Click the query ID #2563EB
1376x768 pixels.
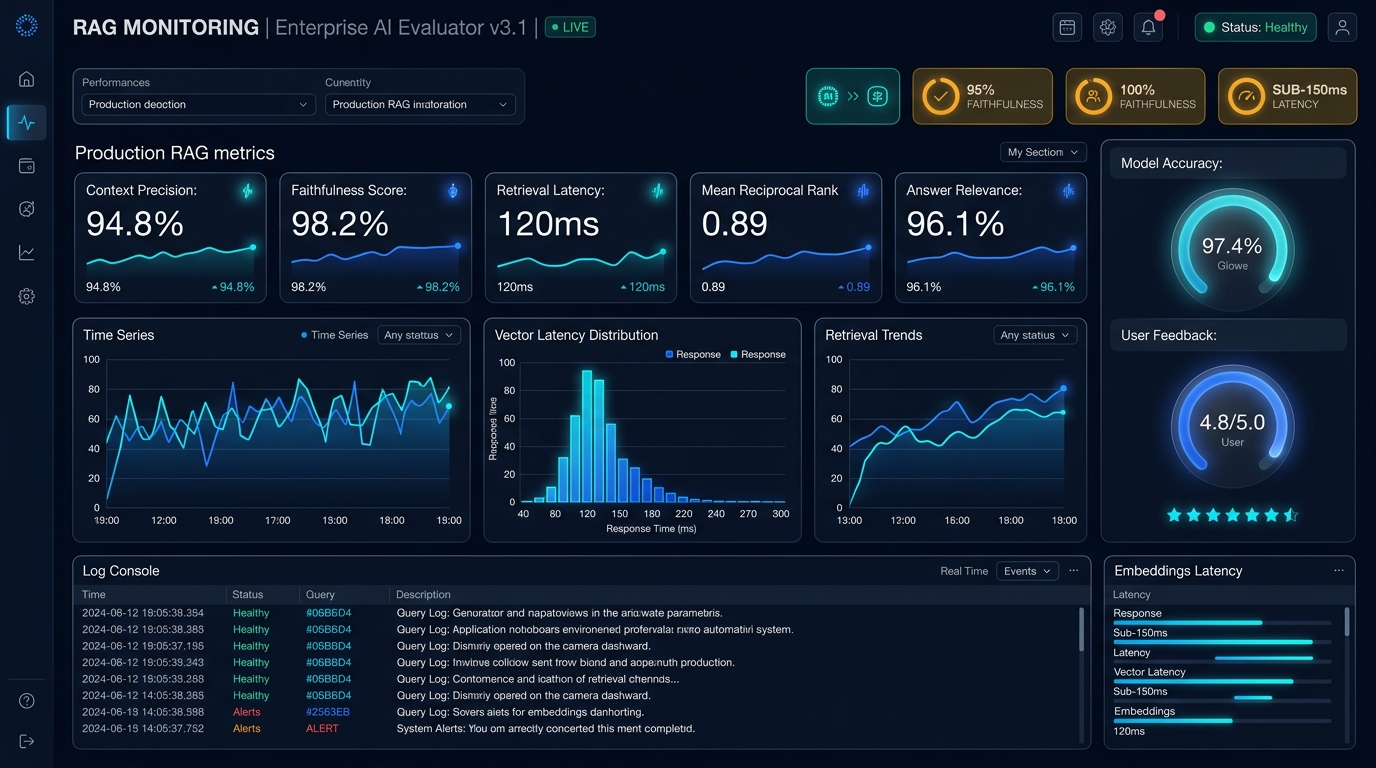point(328,712)
